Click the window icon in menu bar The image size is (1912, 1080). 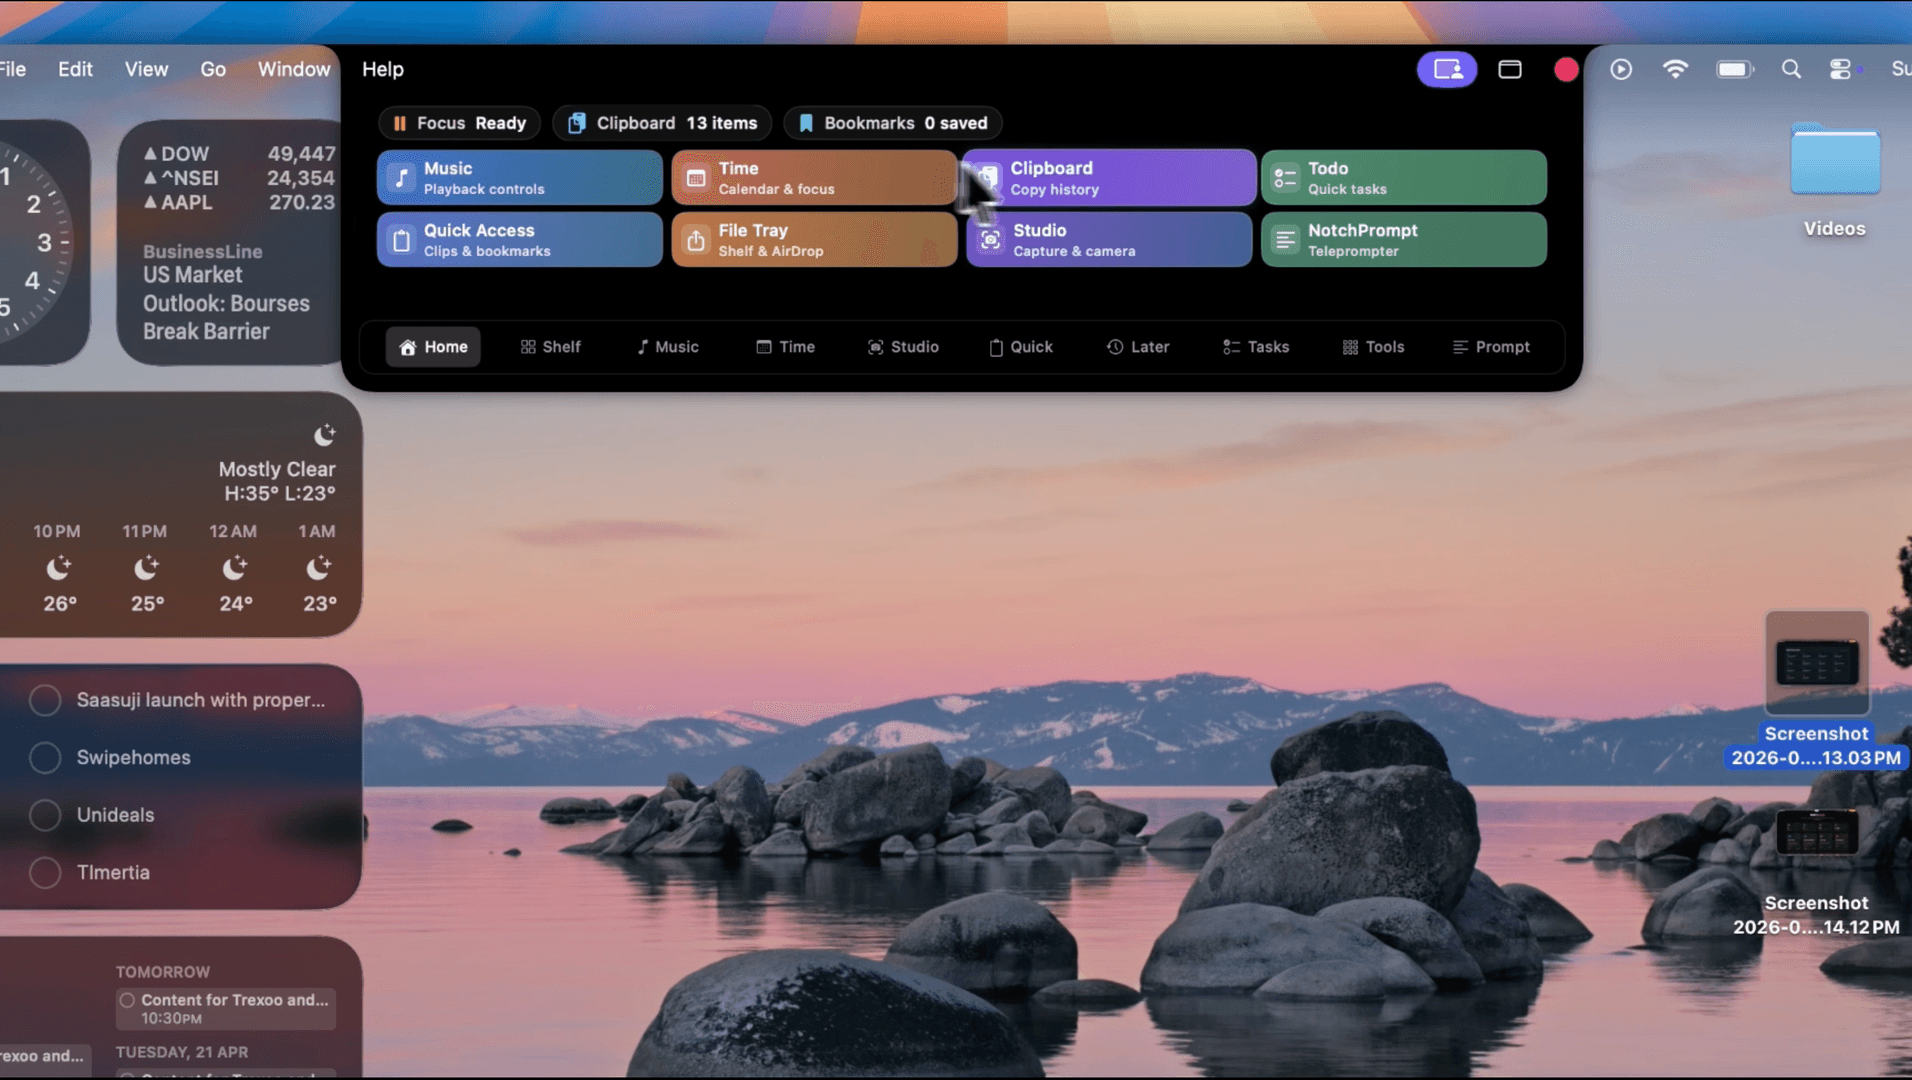(1510, 69)
